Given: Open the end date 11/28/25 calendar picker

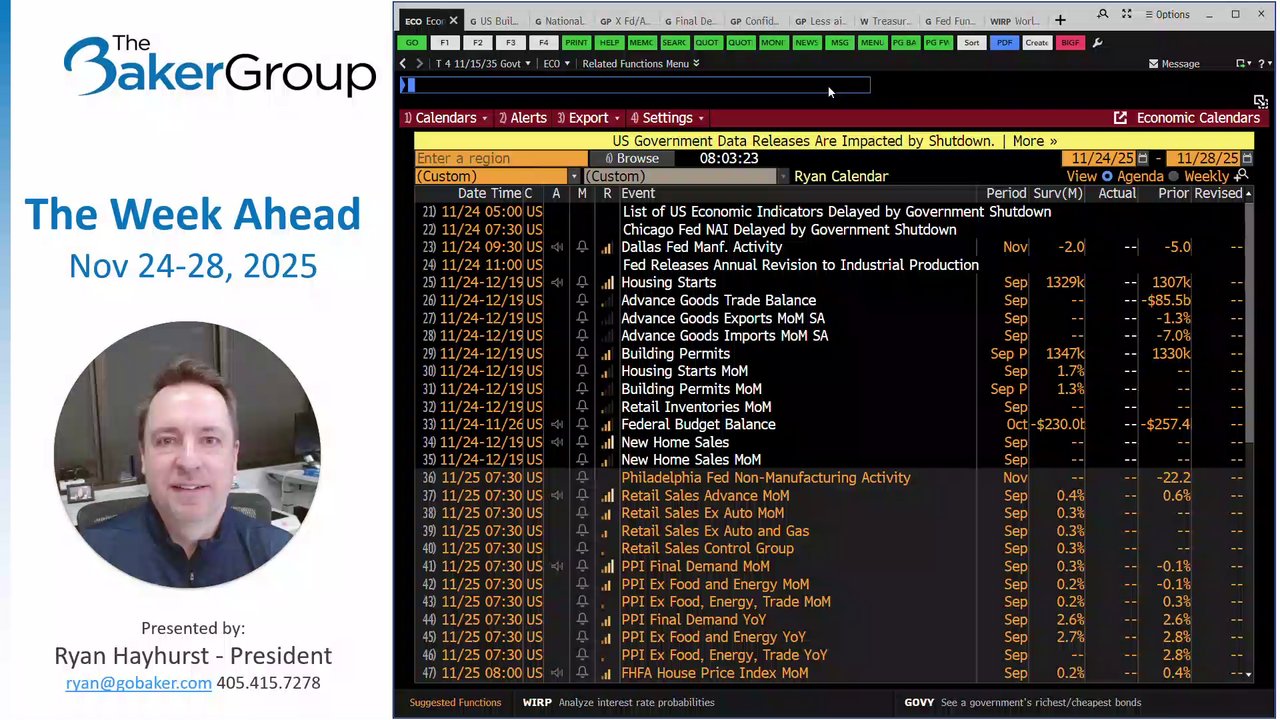Looking at the screenshot, I should pos(1247,158).
